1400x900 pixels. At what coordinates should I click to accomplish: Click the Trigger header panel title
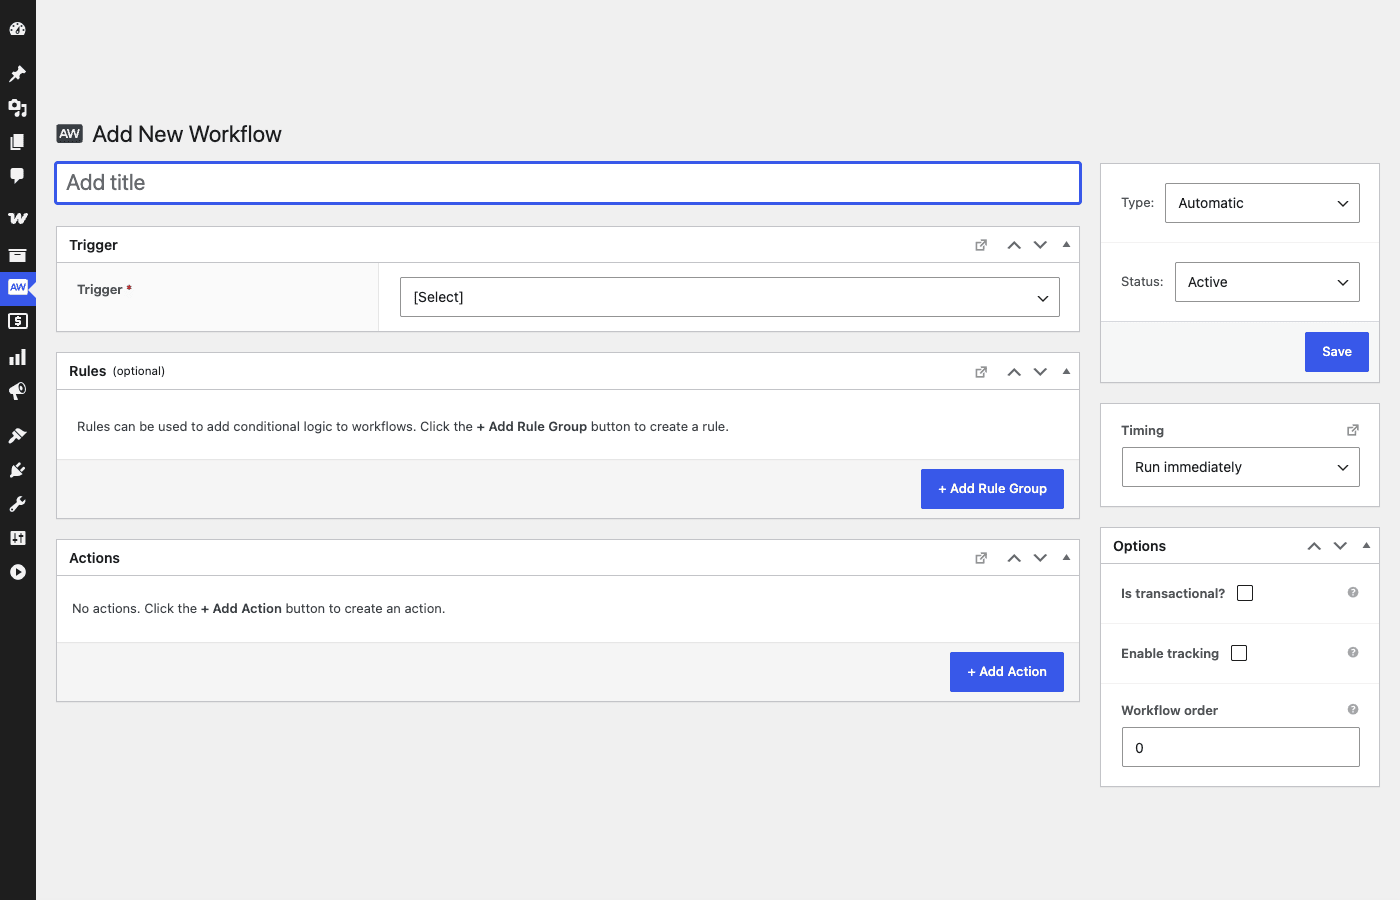point(93,245)
